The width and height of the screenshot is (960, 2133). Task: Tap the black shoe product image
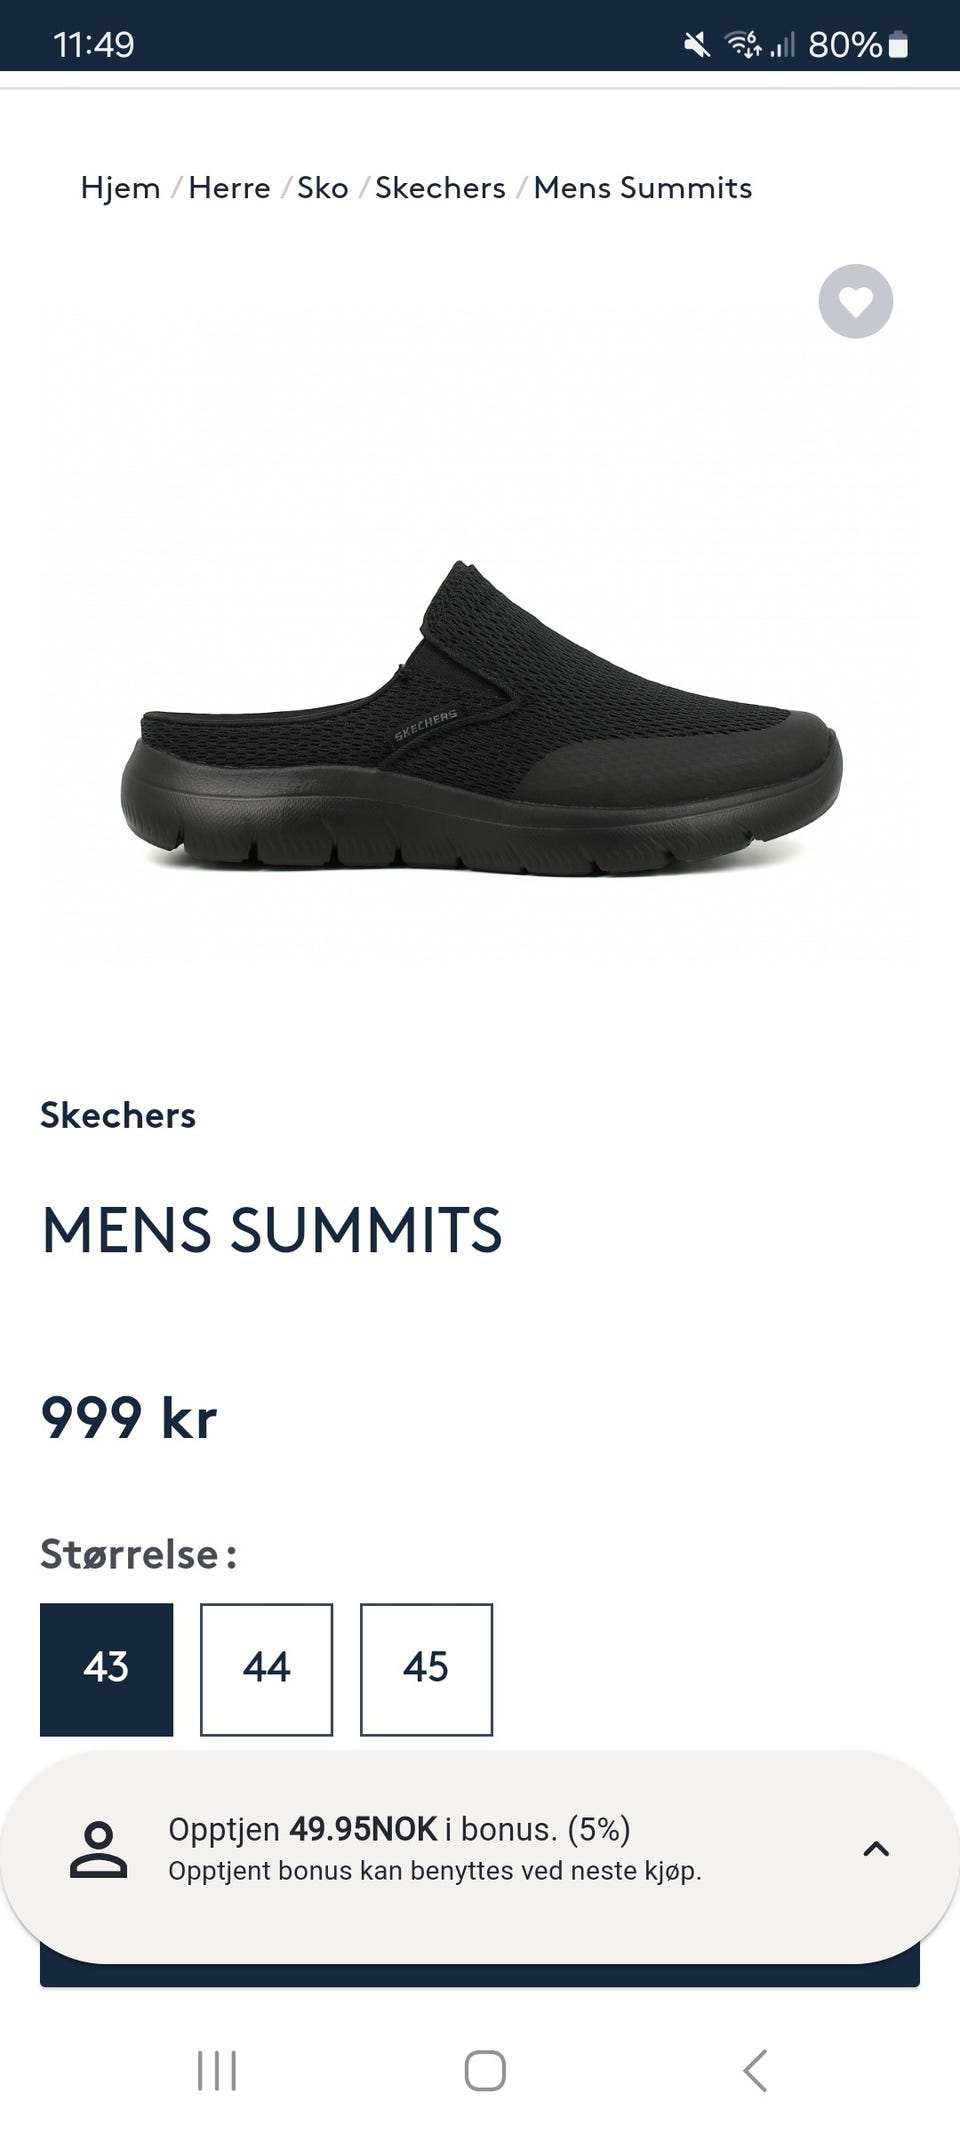(x=481, y=718)
